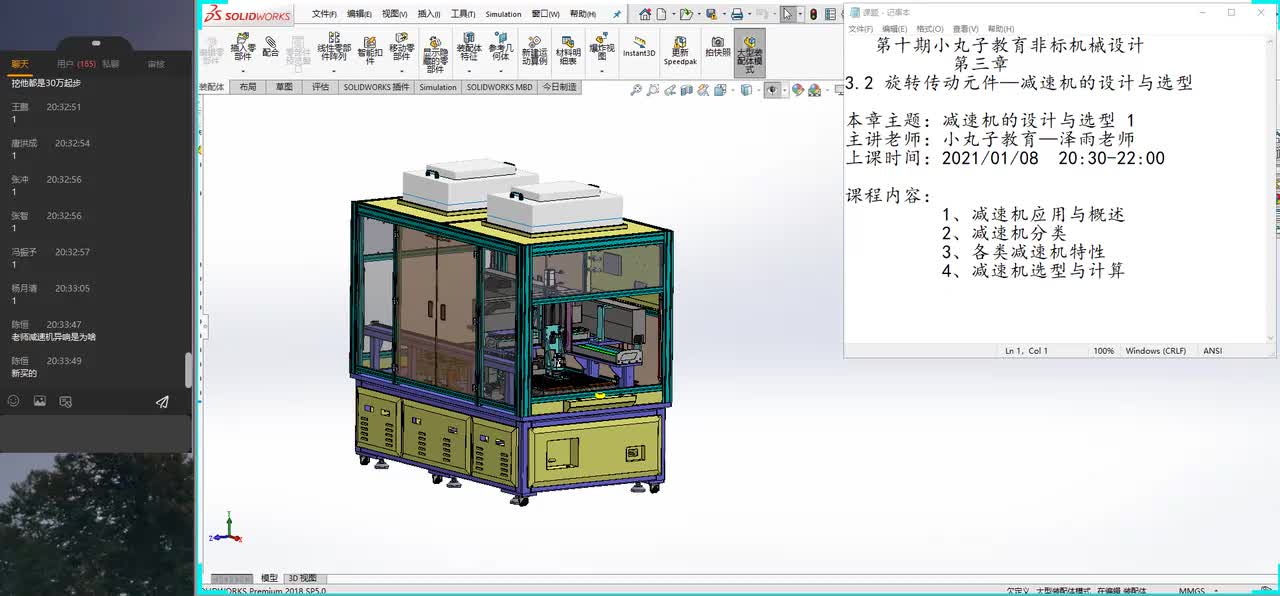1280x596 pixels.
Task: Switch to the 布局 command manager tab
Action: pos(247,87)
